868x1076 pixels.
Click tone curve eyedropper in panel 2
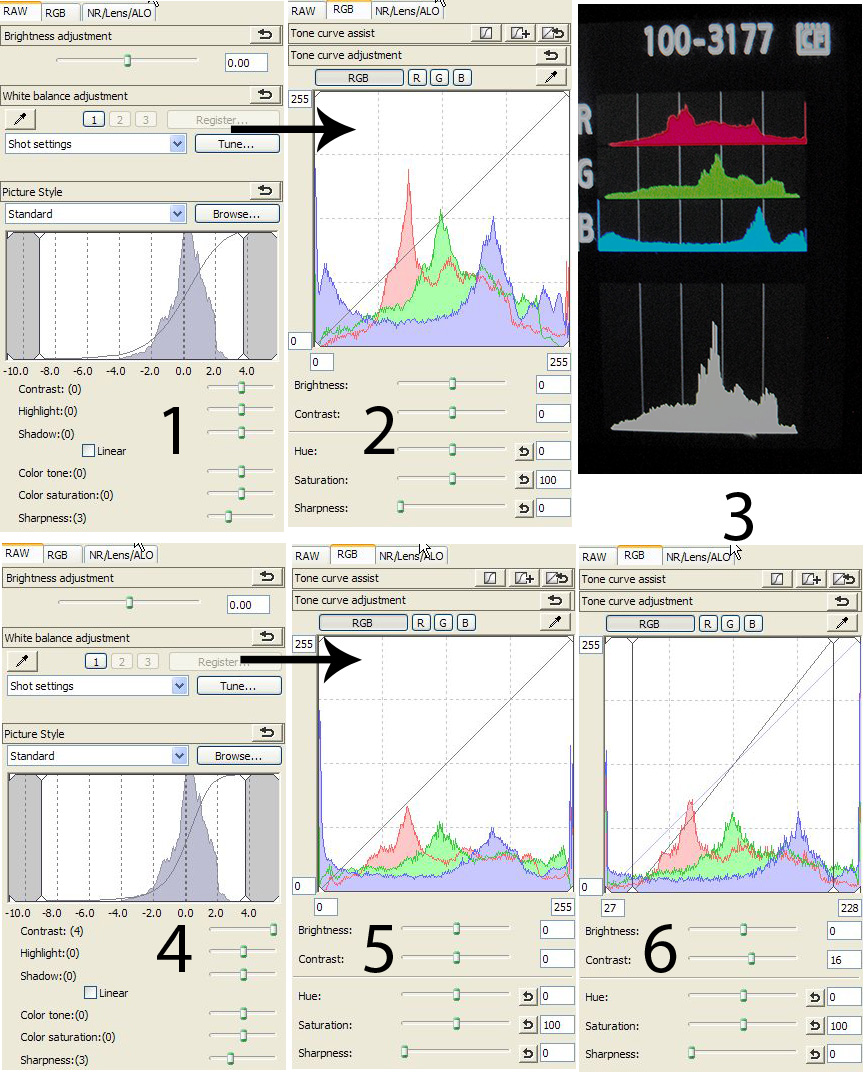pos(551,77)
